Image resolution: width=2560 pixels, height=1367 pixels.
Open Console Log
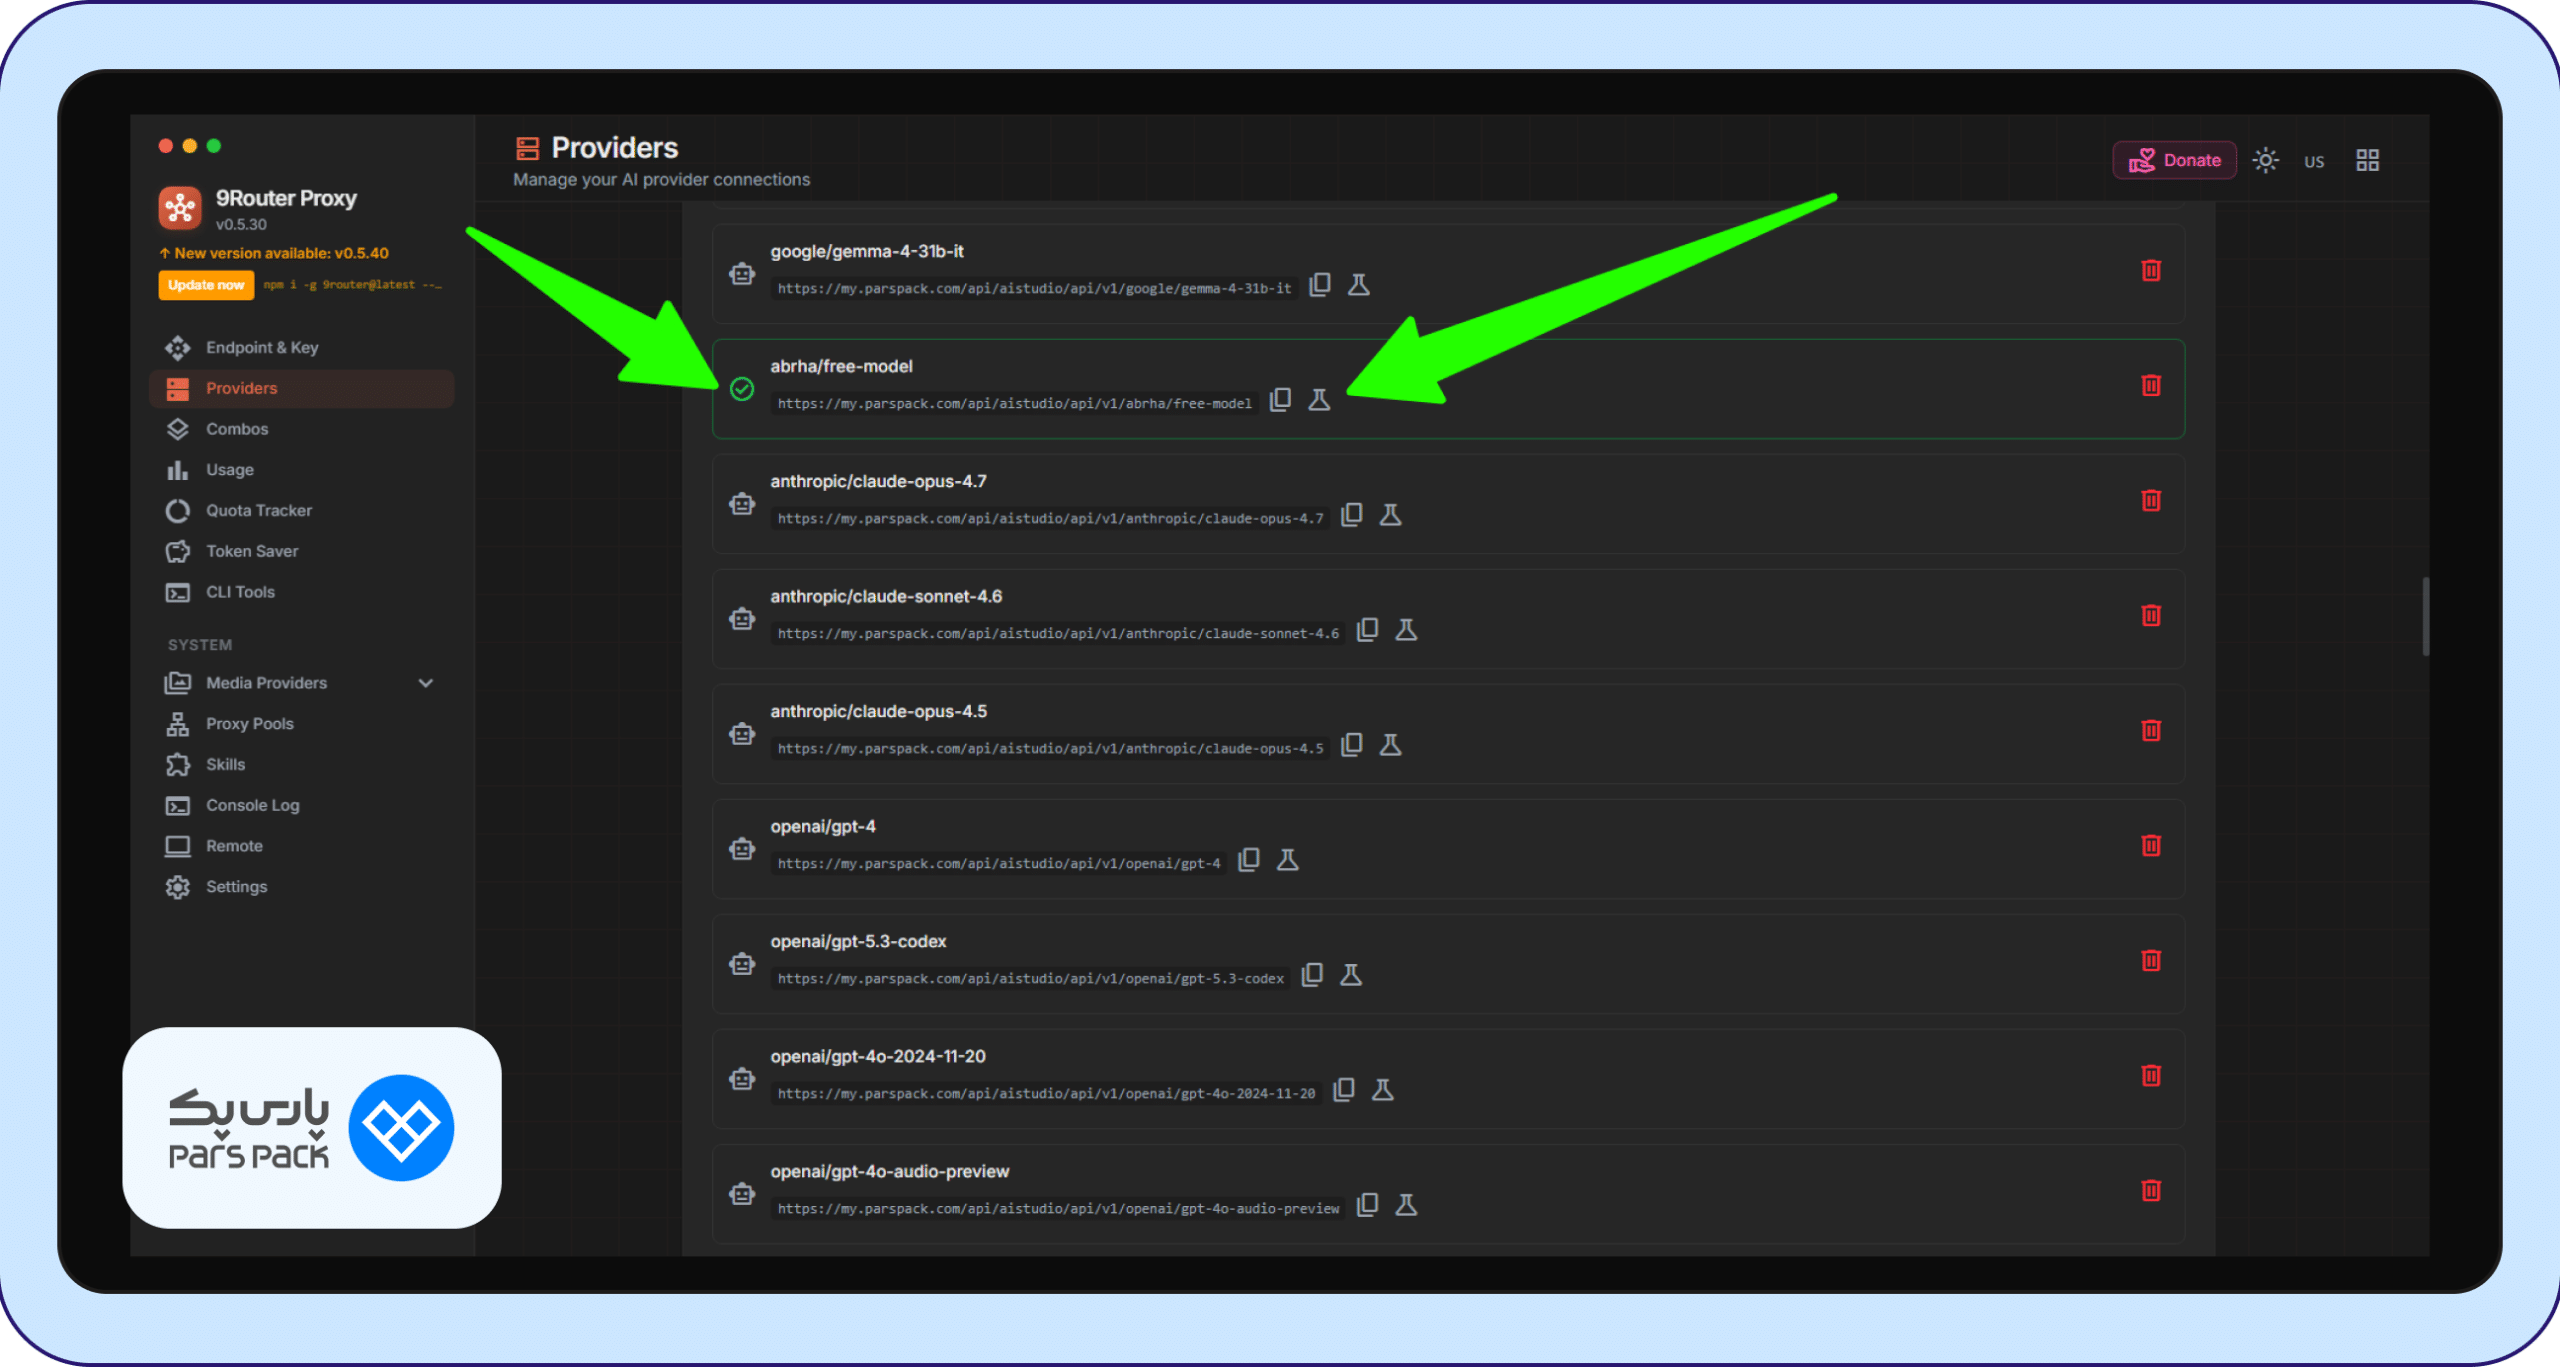click(x=301, y=805)
